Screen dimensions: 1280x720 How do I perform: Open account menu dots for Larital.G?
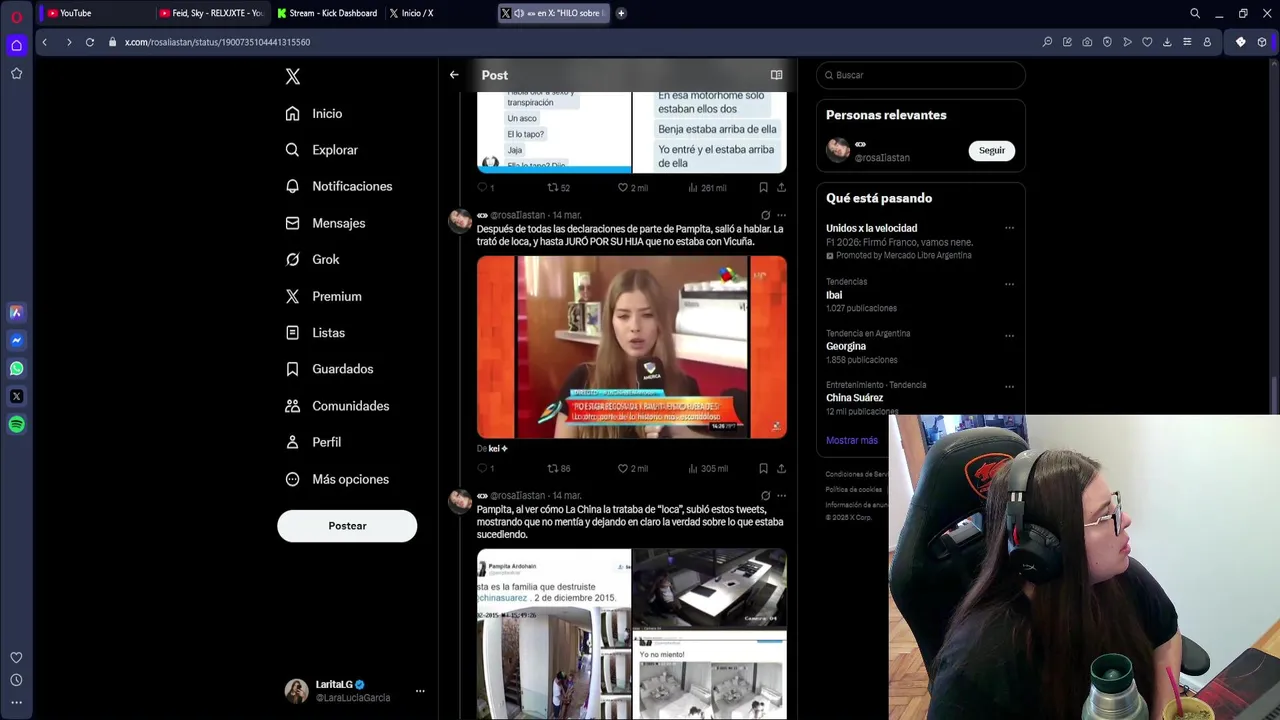click(x=420, y=691)
